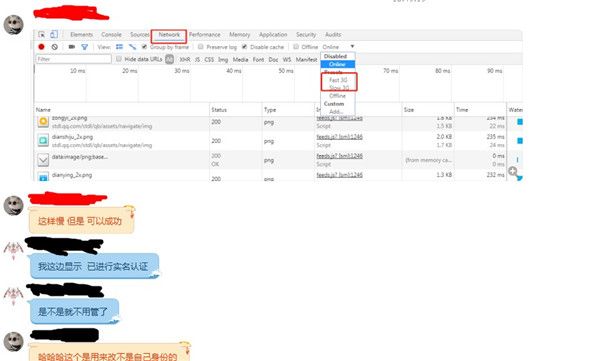The width and height of the screenshot is (600, 361).
Task: Click Add... custom throttling profile
Action: coord(336,111)
